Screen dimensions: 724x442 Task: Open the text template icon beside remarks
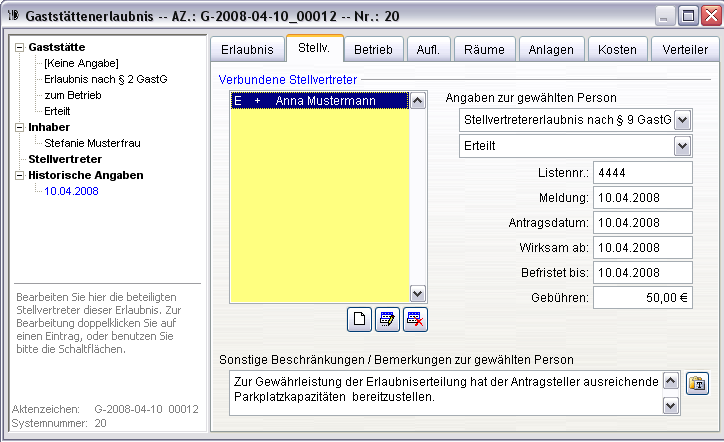(x=697, y=383)
